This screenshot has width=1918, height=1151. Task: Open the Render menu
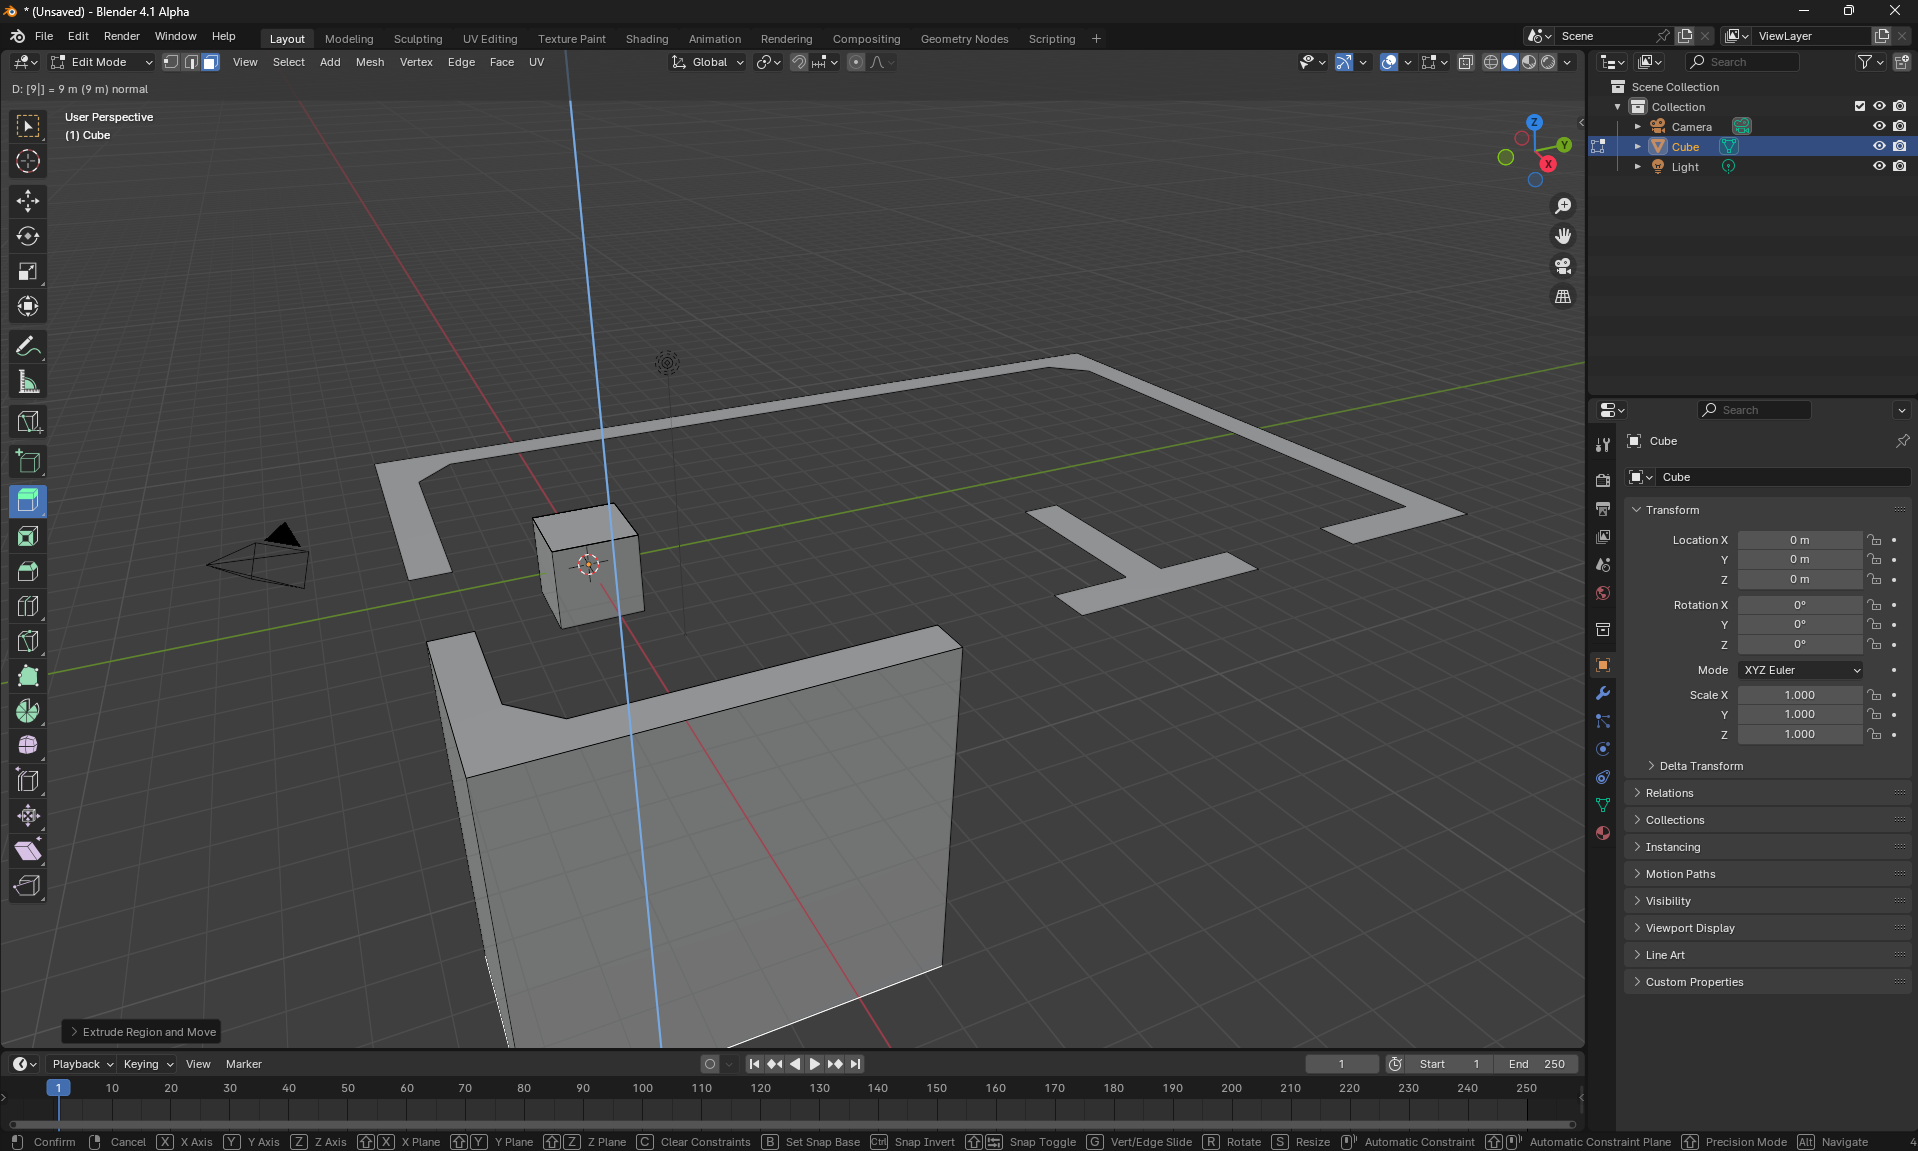coord(122,36)
